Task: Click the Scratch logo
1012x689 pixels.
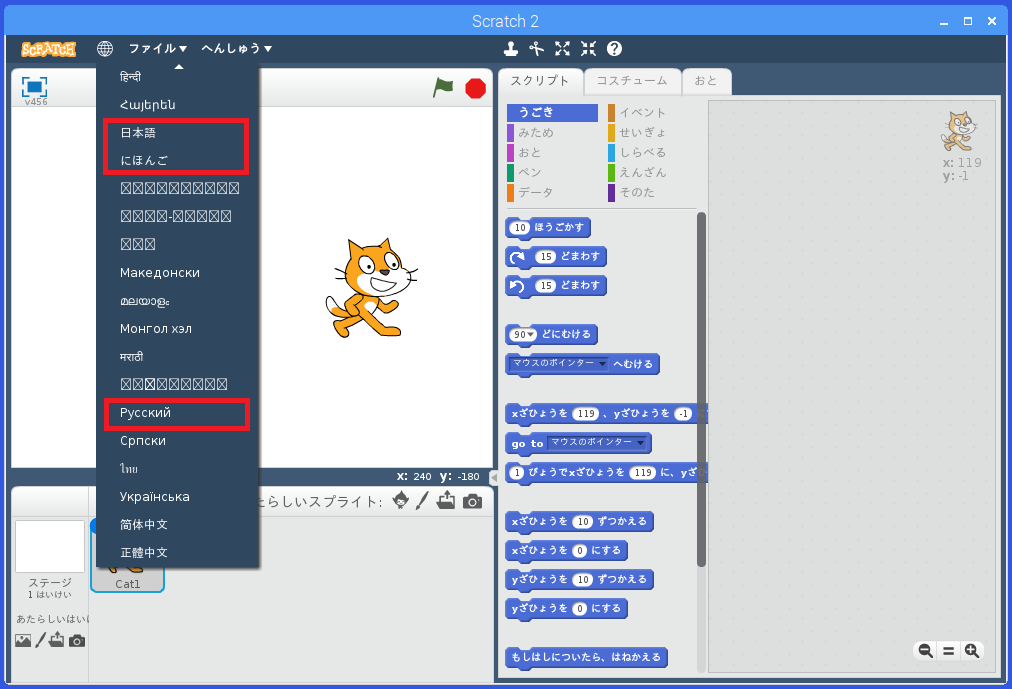Action: [x=48, y=49]
